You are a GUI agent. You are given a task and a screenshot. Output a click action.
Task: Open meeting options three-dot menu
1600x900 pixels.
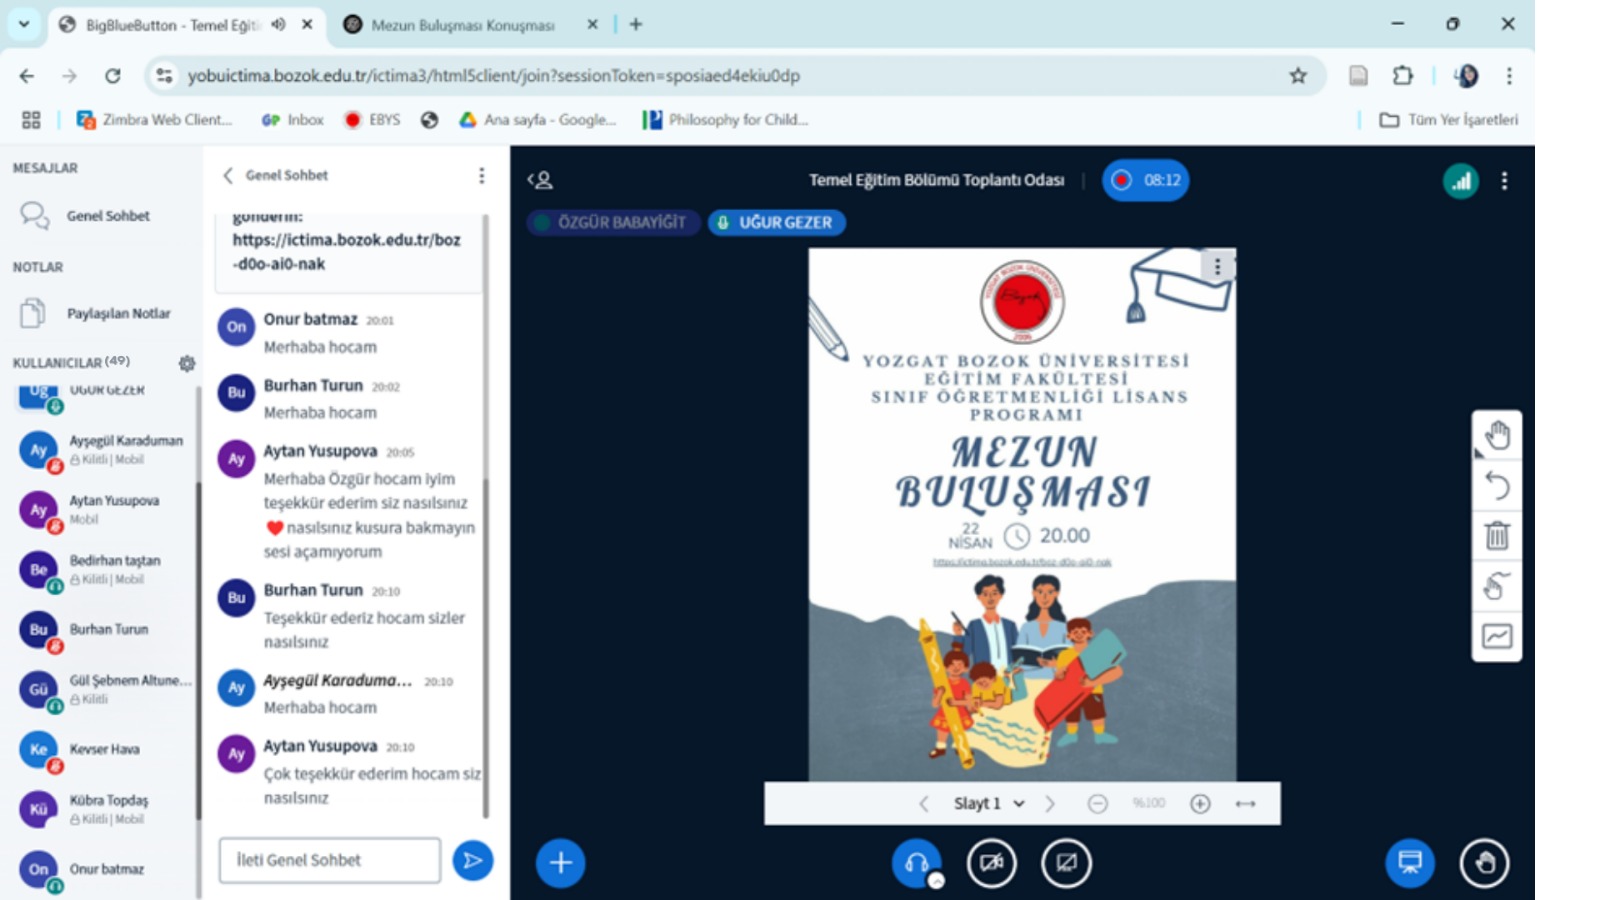1504,181
